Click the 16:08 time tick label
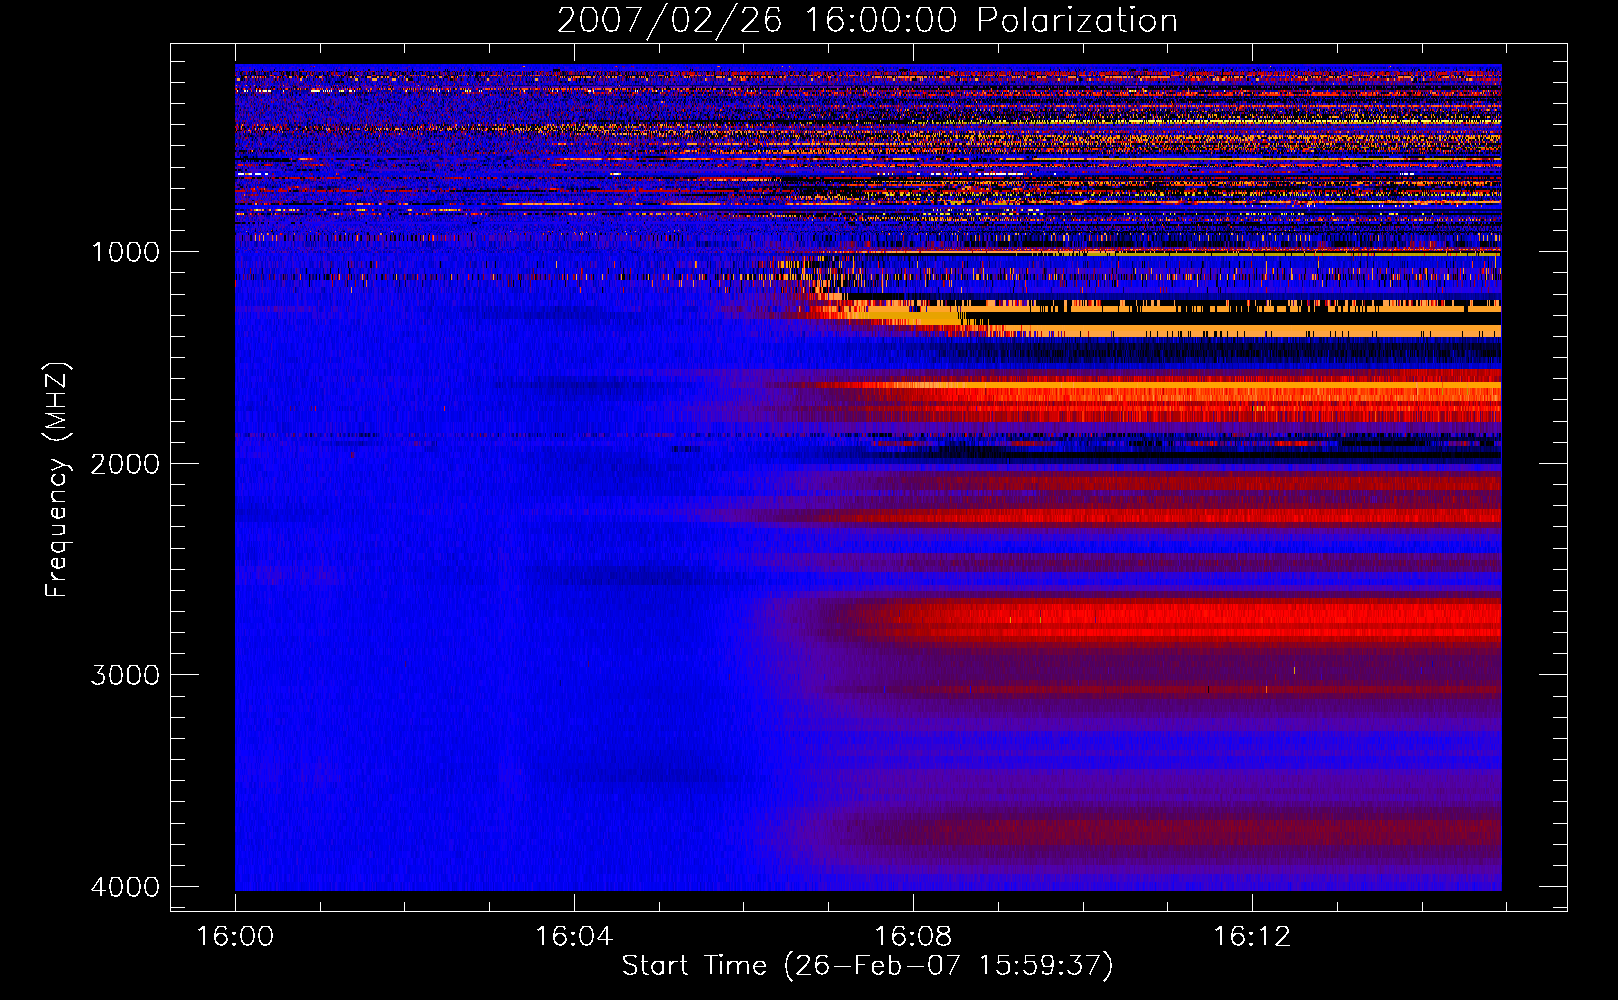Viewport: 1618px width, 1000px height. tap(913, 937)
